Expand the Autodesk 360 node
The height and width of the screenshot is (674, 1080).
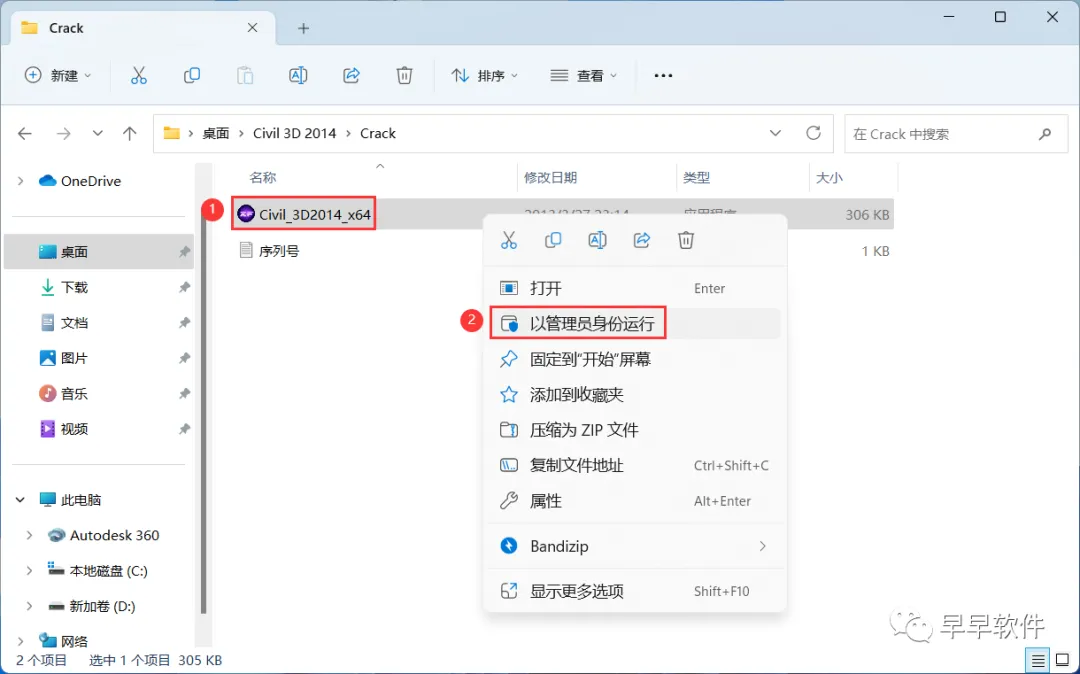coord(30,535)
